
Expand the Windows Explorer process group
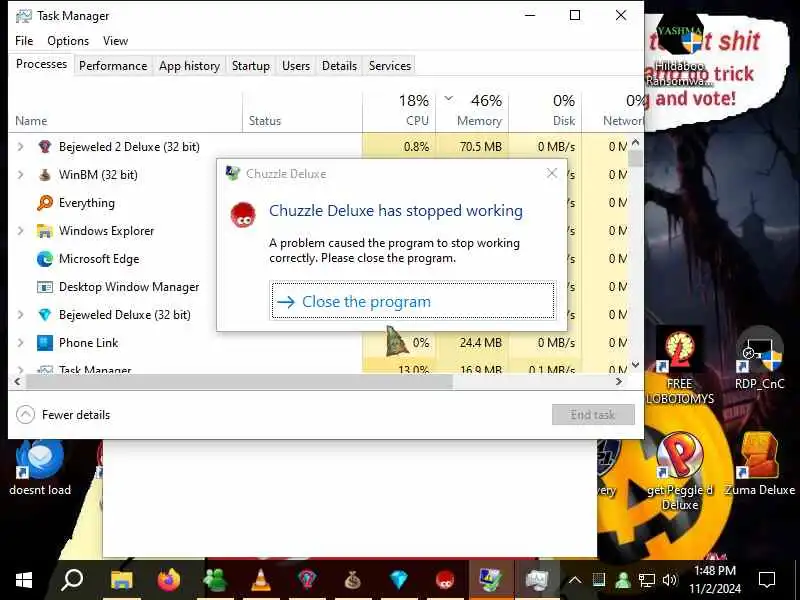(20, 231)
